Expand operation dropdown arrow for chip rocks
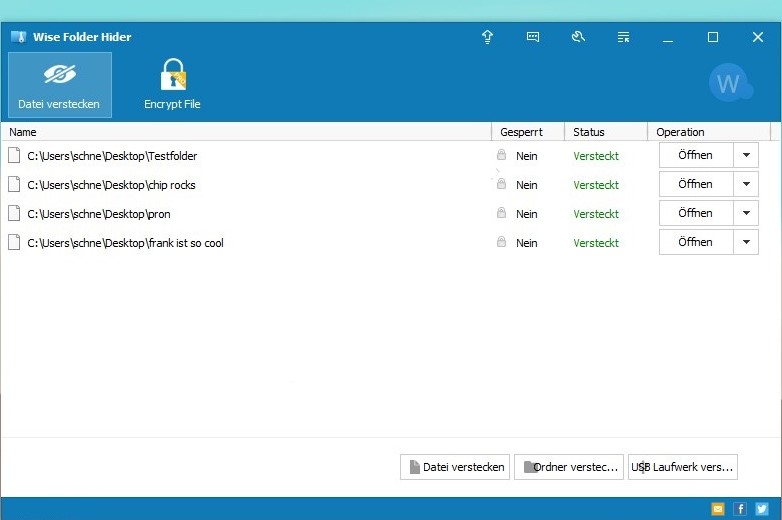Viewport: 782px width, 520px height. coord(746,184)
